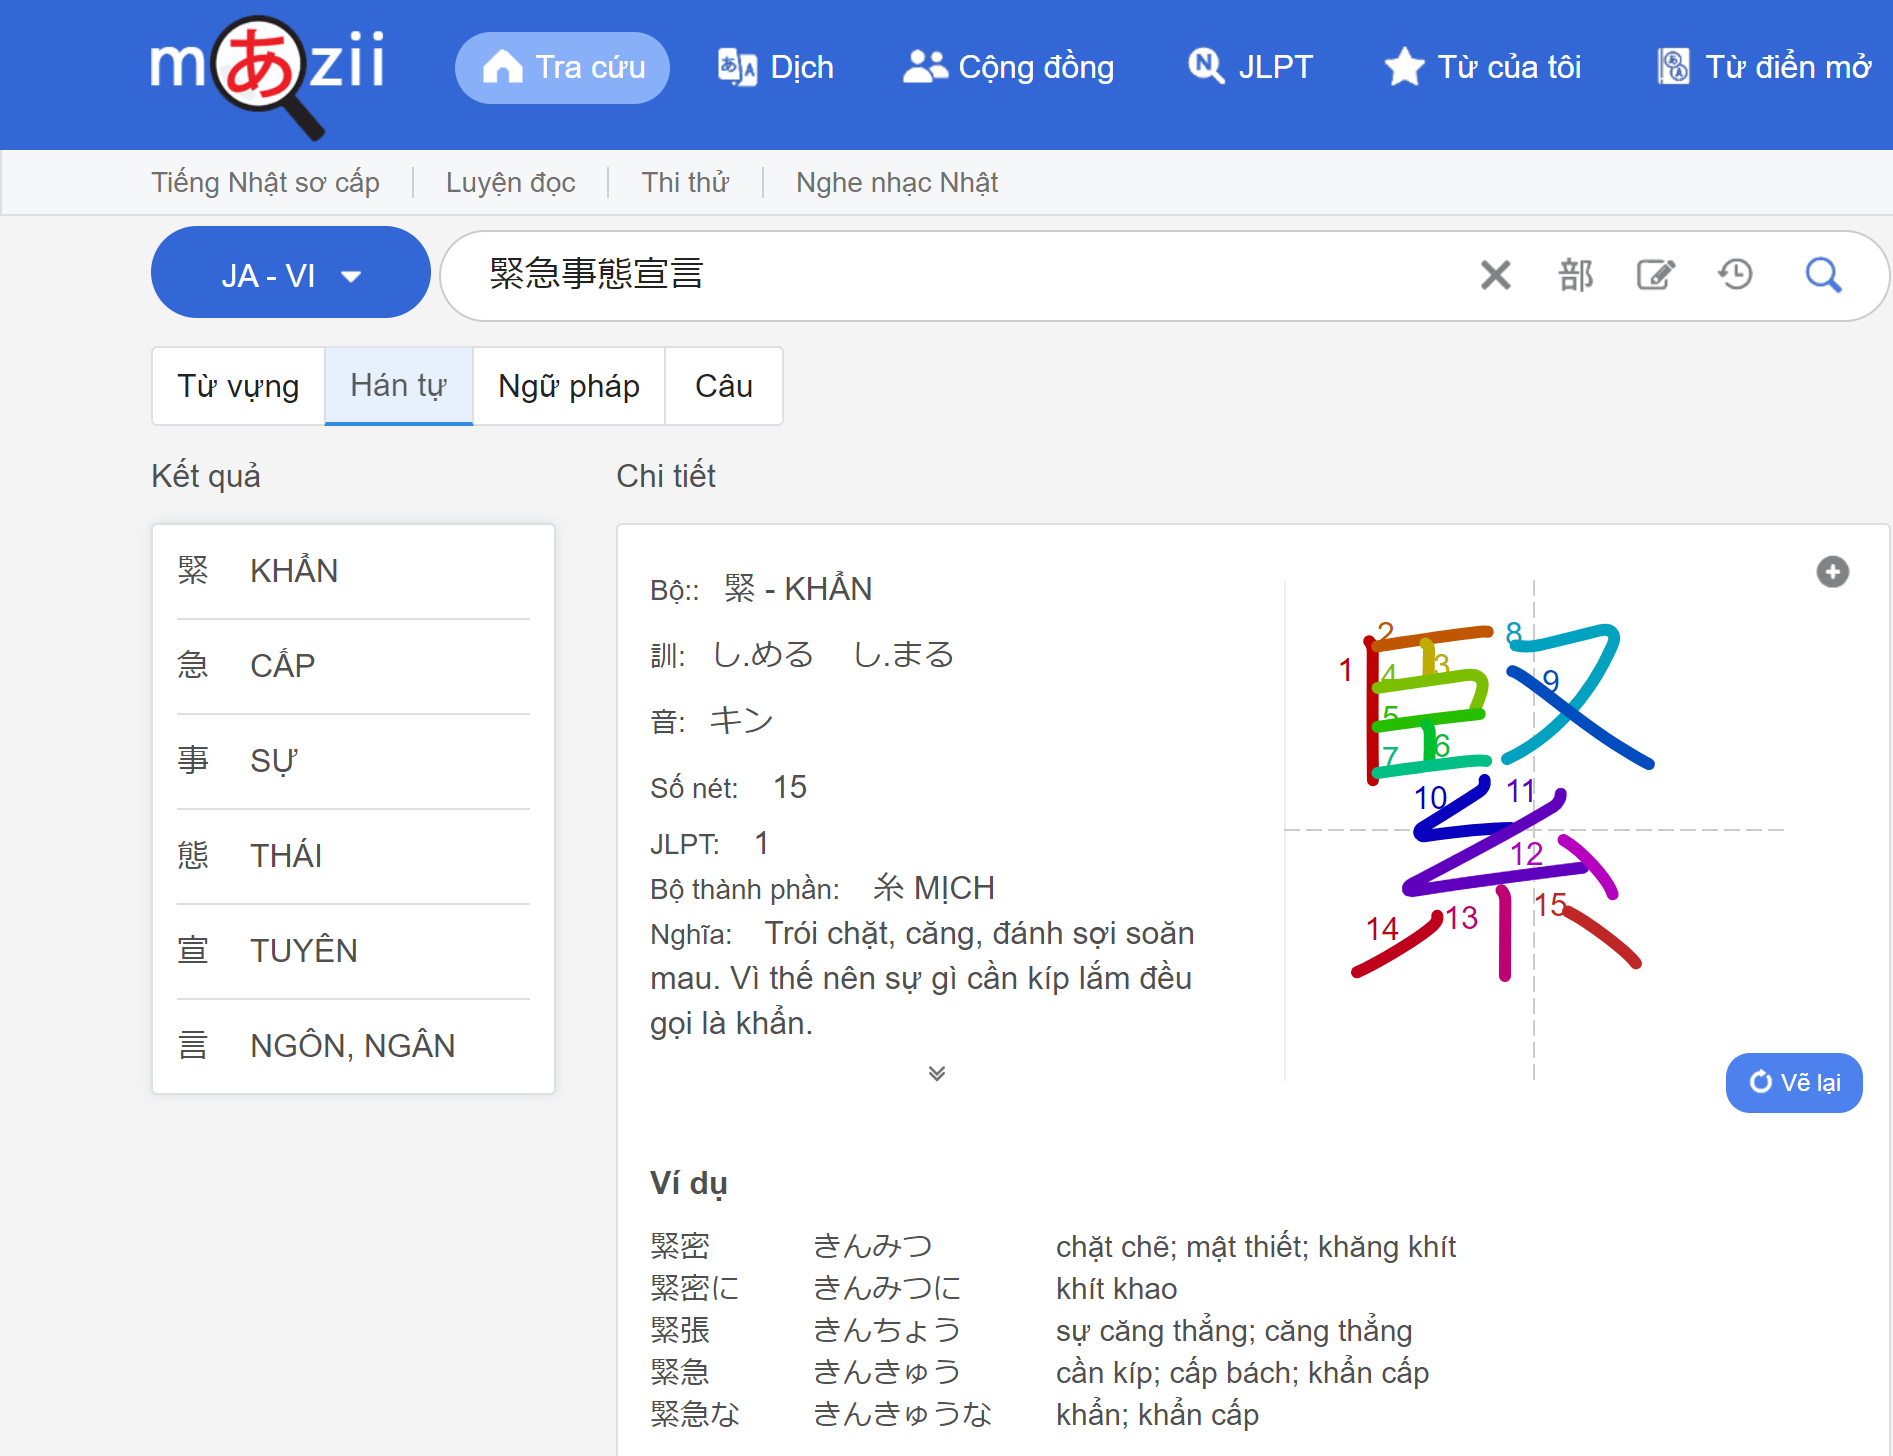This screenshot has width=1893, height=1456.
Task: Click the kanji stroke order drawing
Action: click(1534, 830)
